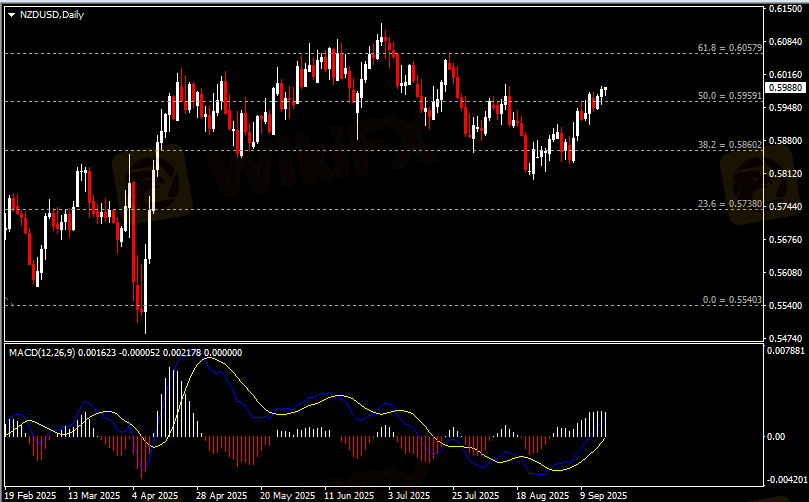Click 0.61500 on the price axis
This screenshot has height=502, width=809.
click(x=784, y=9)
